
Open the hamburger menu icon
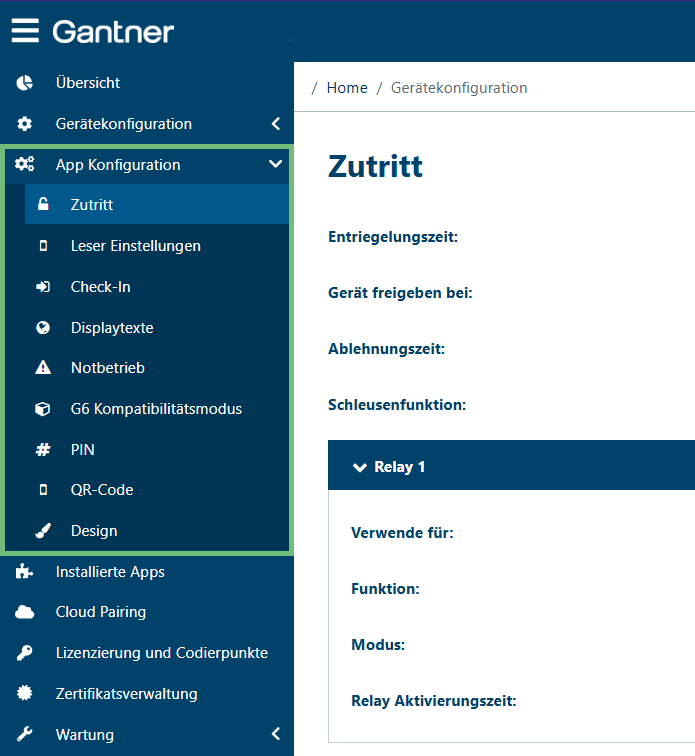(x=25, y=31)
